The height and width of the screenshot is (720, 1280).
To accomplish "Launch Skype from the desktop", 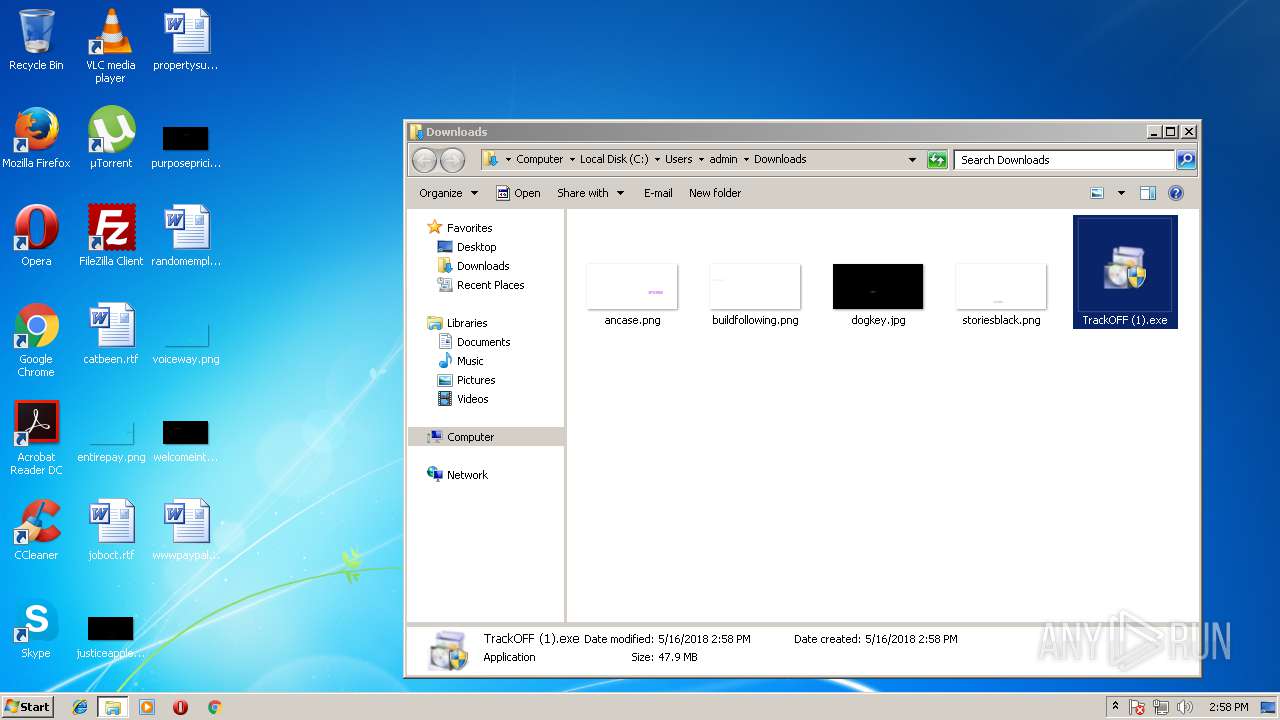I will tap(36, 628).
